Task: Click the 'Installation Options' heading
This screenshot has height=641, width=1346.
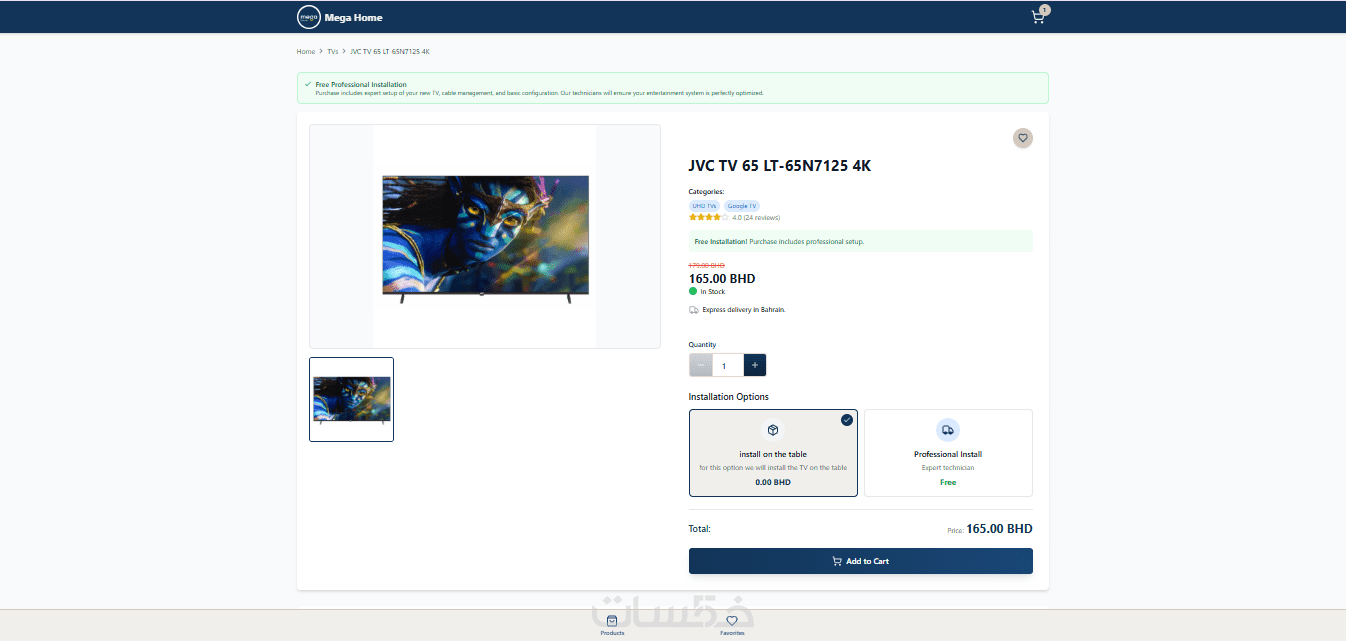Action: (729, 397)
